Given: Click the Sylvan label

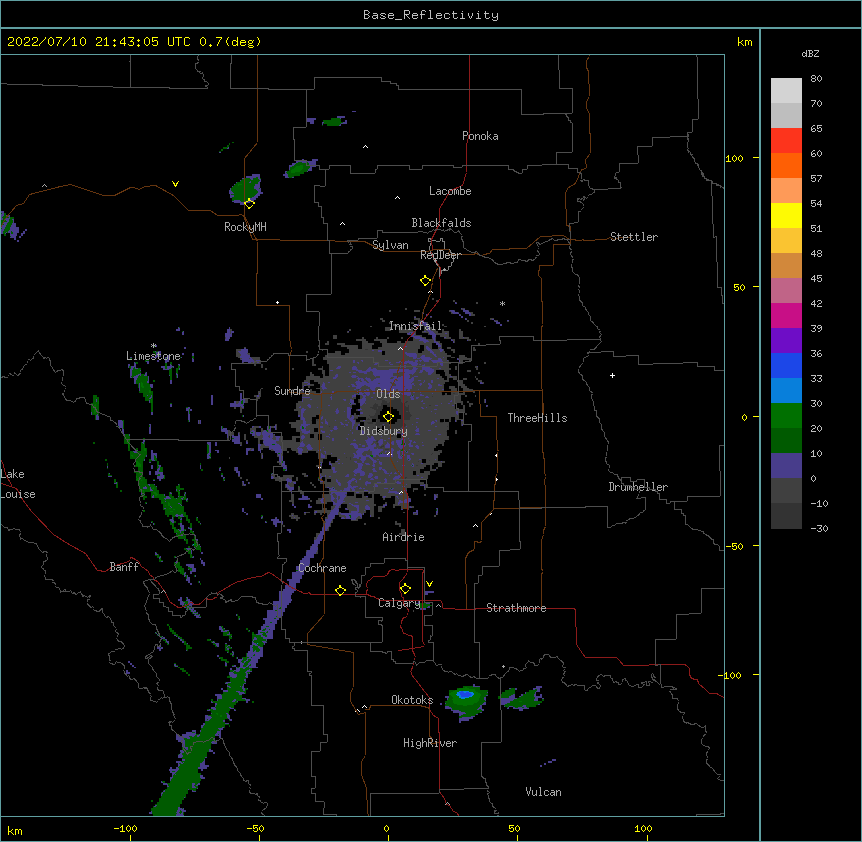Looking at the screenshot, I should pyautogui.click(x=390, y=245).
